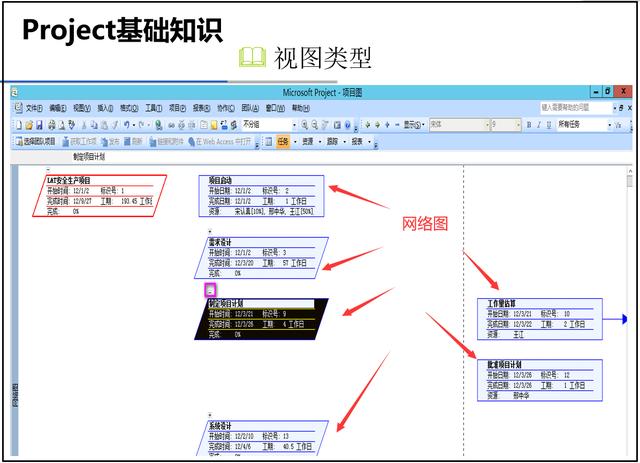The width and height of the screenshot is (640, 463).
Task: Open the 文件 menu
Action: tap(34, 108)
